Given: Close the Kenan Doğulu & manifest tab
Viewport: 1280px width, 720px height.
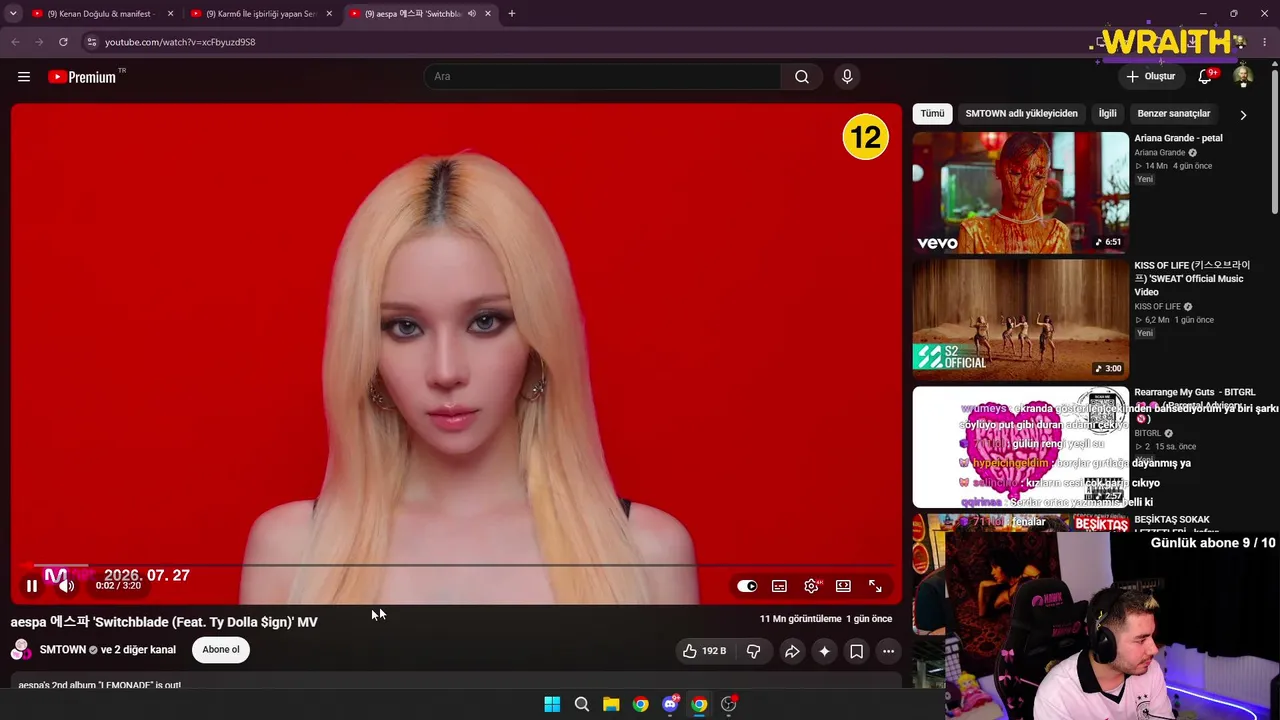Looking at the screenshot, I should (x=170, y=14).
